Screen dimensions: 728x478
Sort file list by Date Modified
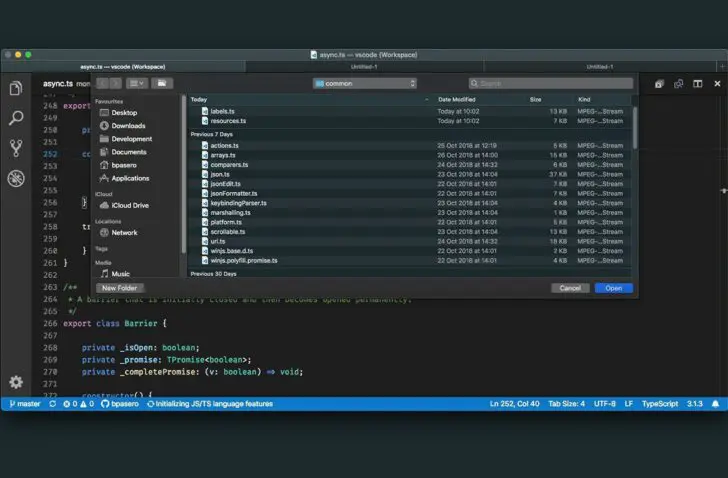click(x=457, y=99)
